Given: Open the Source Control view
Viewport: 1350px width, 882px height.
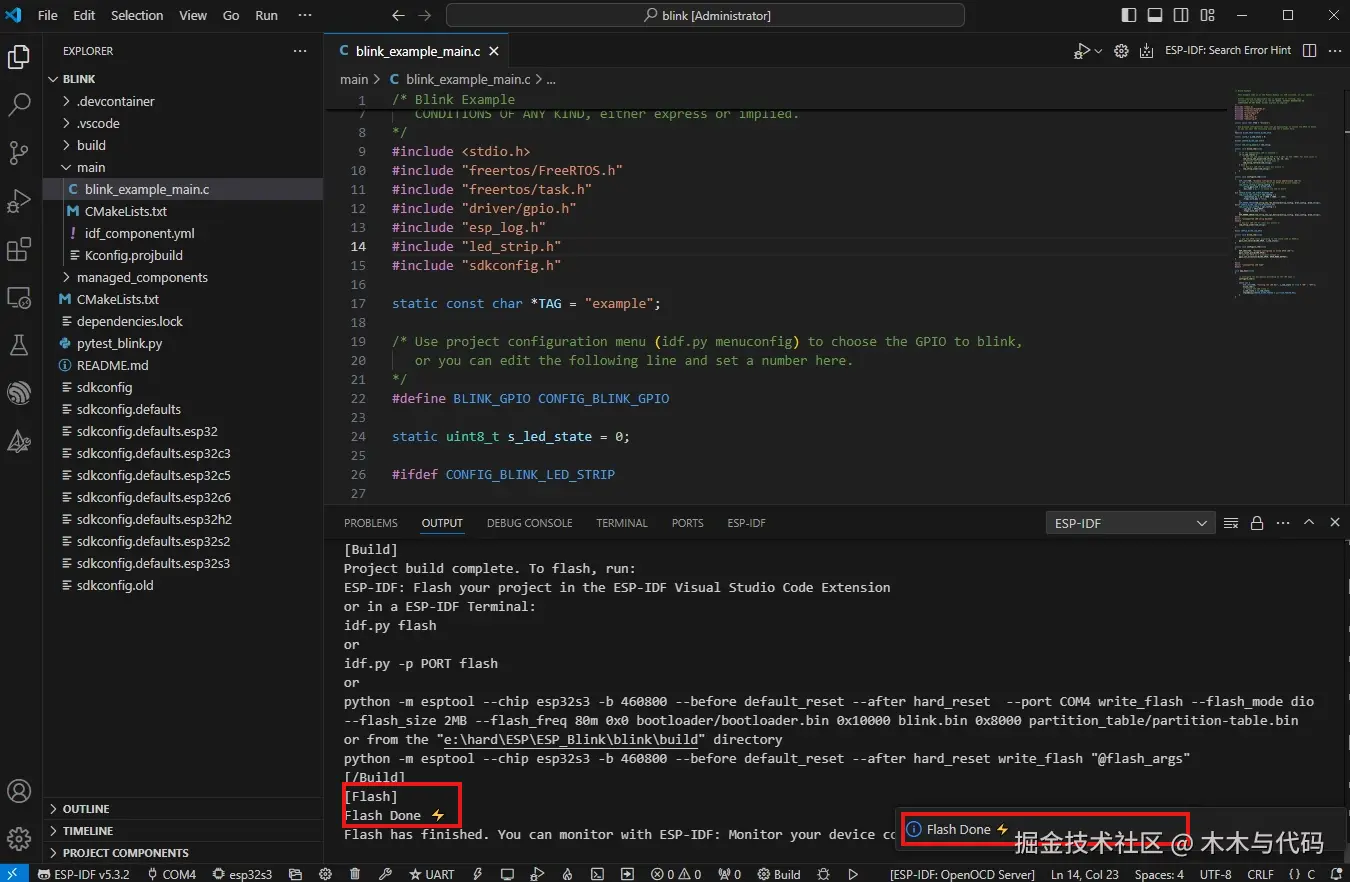Looking at the screenshot, I should click(x=19, y=153).
